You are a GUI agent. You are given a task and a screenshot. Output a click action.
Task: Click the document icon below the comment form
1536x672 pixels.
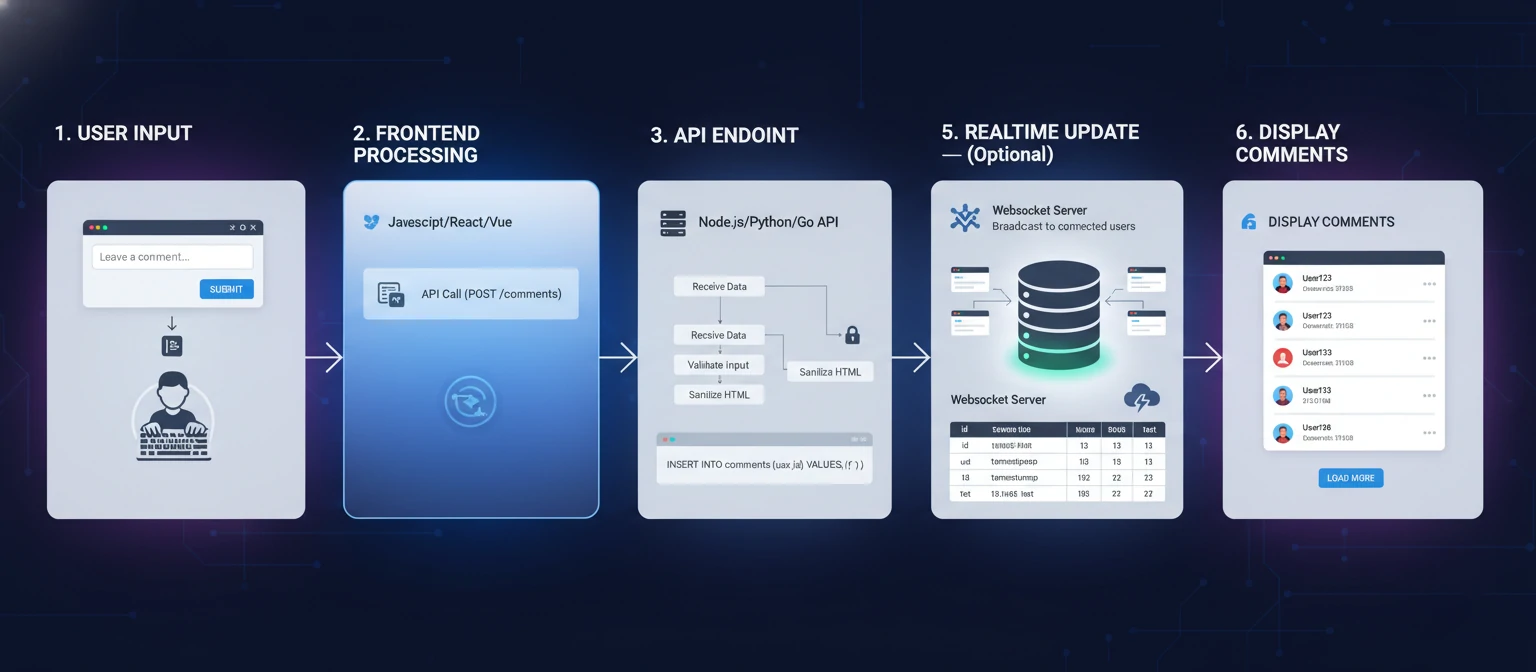(x=172, y=346)
